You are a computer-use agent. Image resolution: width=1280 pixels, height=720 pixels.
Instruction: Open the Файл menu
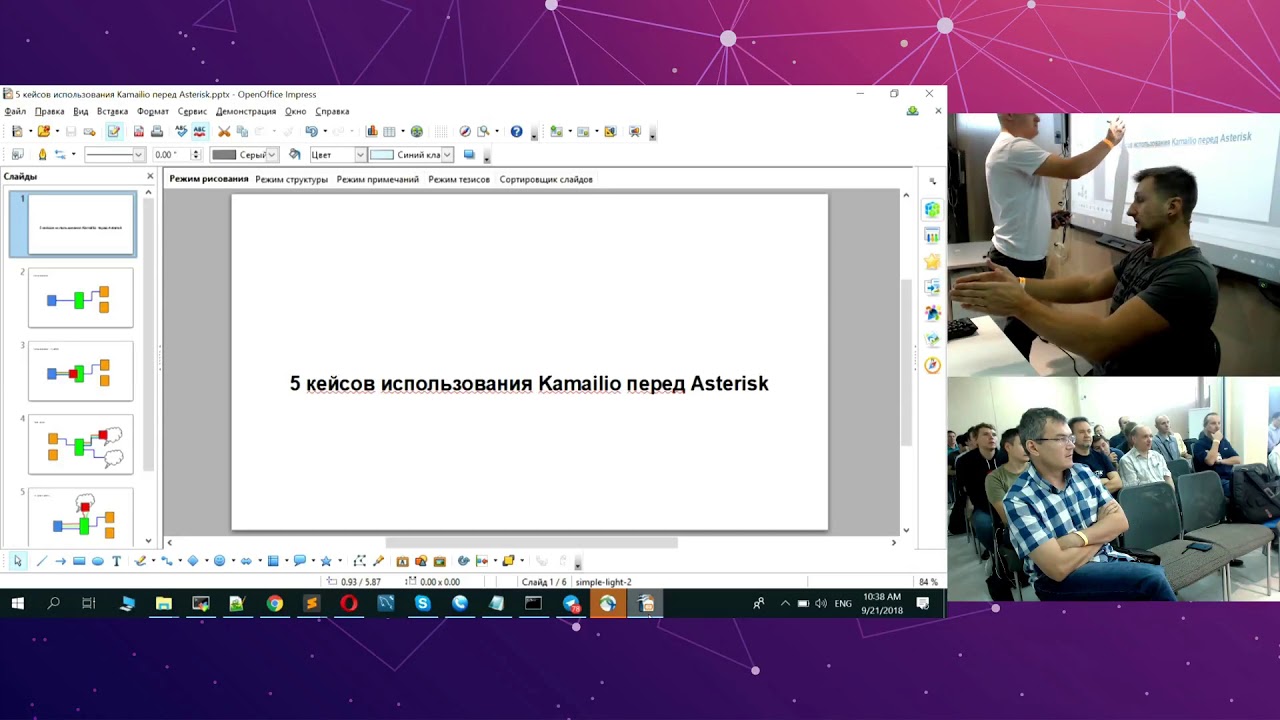click(15, 111)
